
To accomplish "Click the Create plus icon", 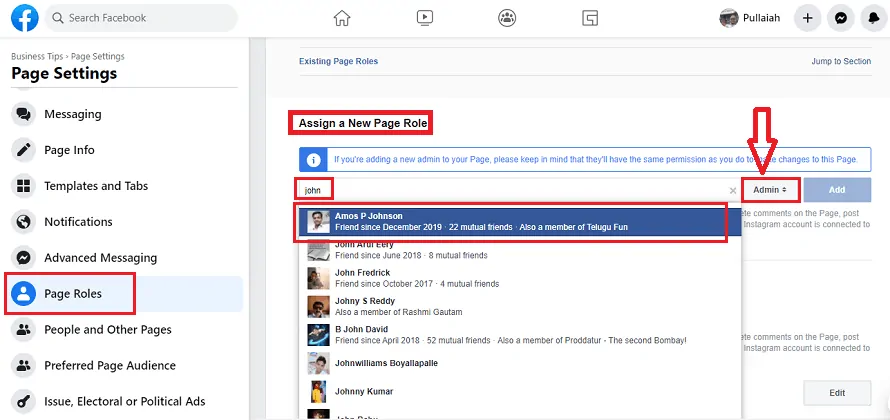I will tap(808, 18).
